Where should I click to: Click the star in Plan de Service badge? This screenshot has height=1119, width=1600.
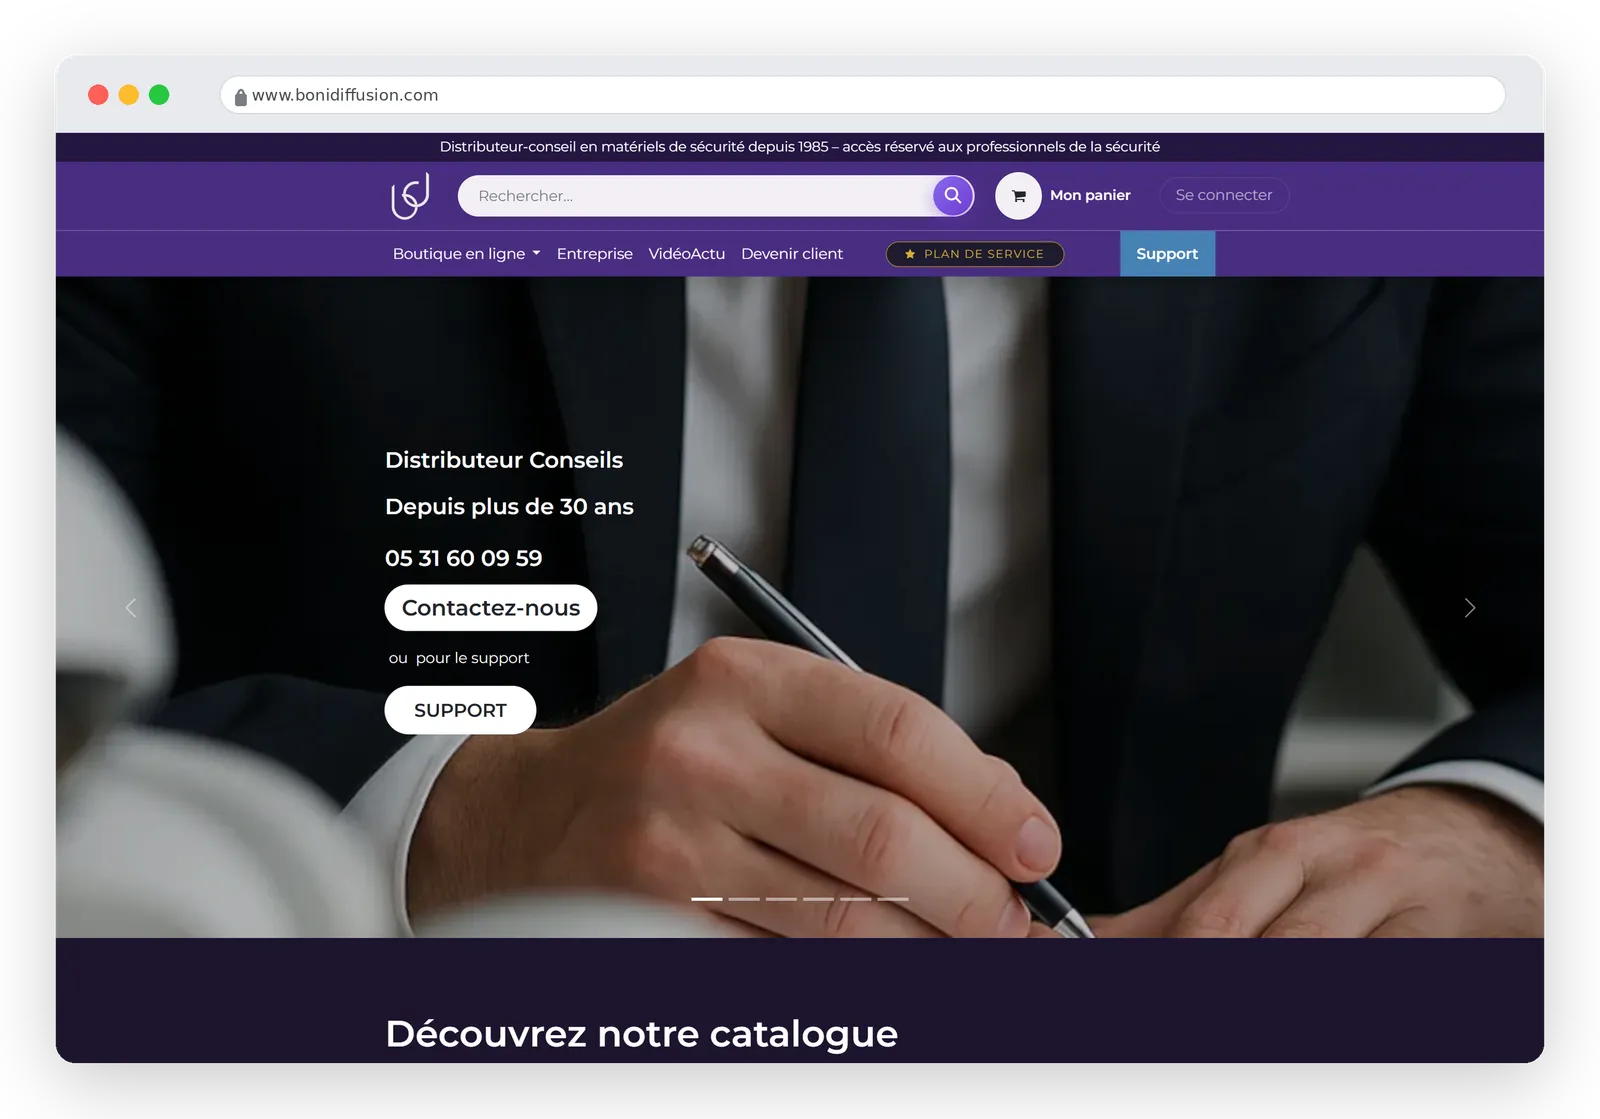point(910,254)
